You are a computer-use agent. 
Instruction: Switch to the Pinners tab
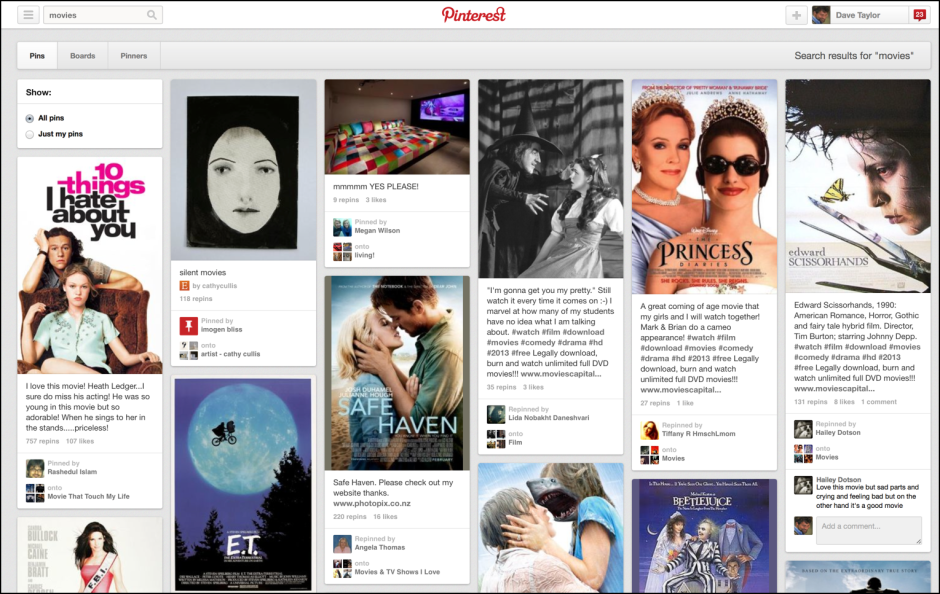pyautogui.click(x=133, y=55)
